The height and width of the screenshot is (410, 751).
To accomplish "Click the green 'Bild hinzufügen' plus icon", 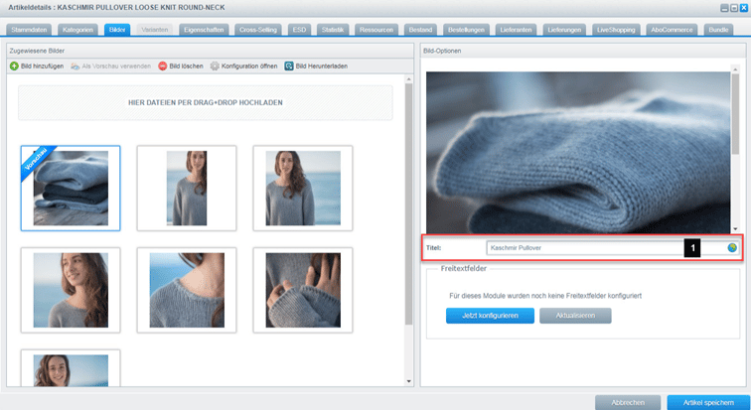I will click(x=14, y=66).
